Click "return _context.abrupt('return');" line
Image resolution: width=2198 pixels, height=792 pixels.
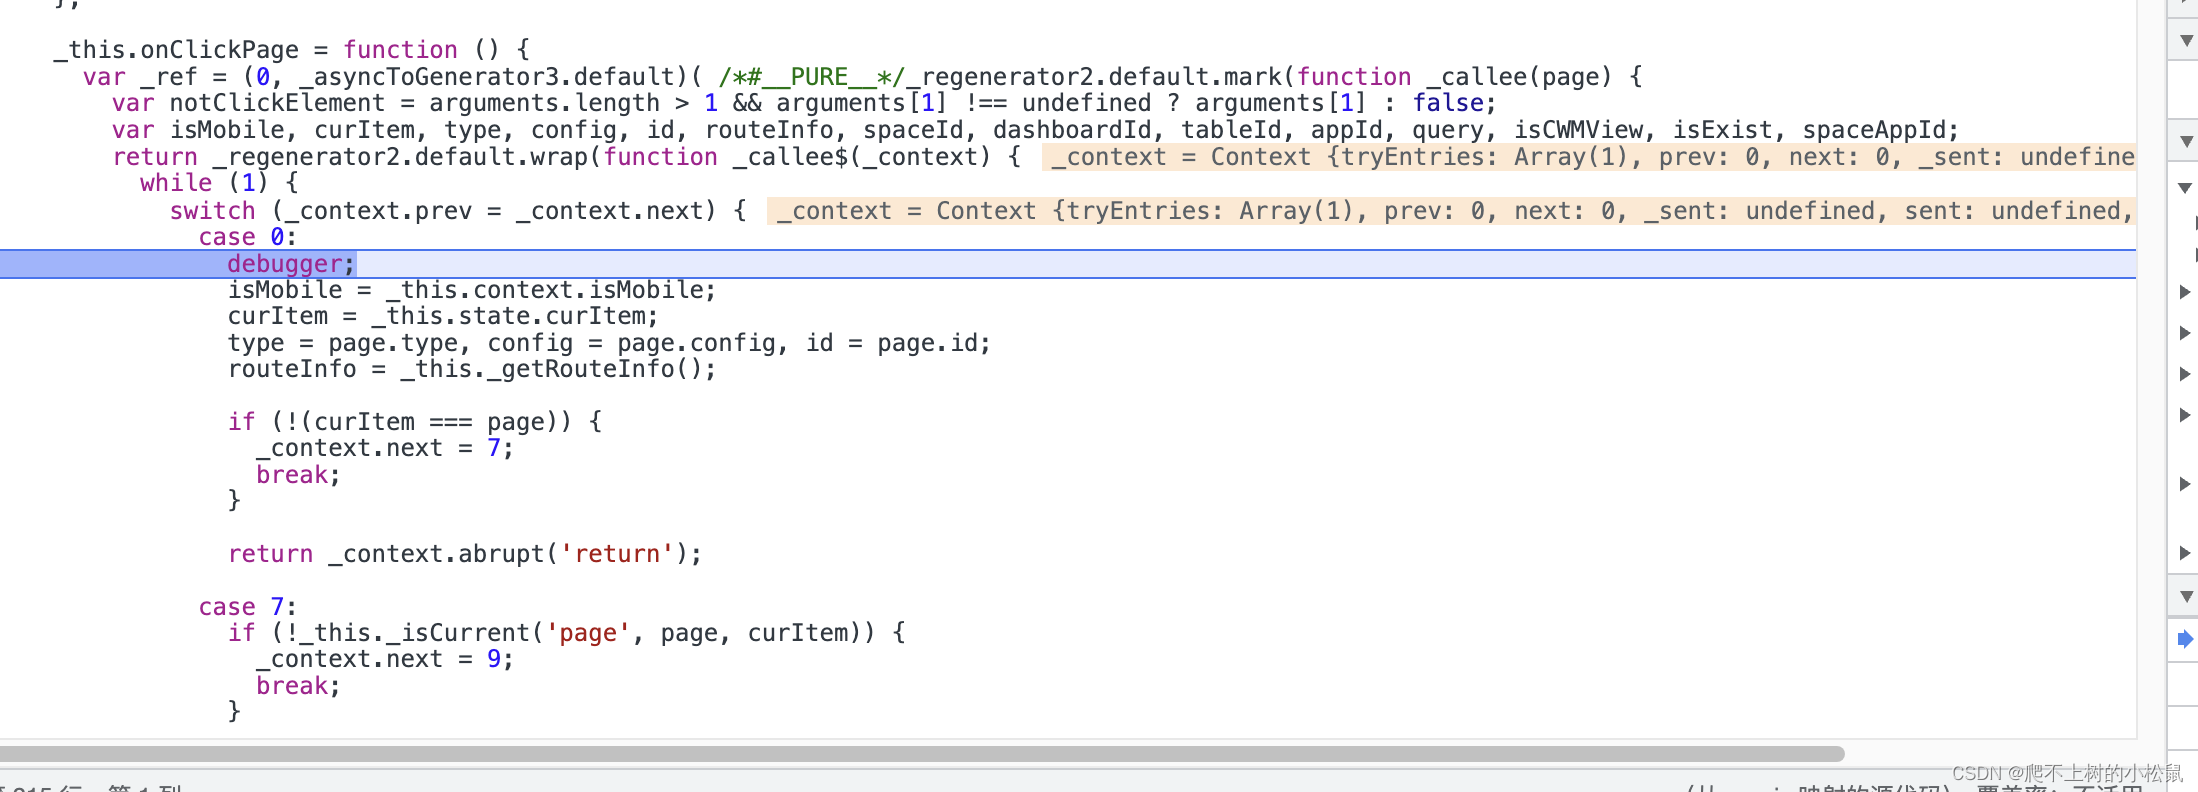pyautogui.click(x=465, y=554)
